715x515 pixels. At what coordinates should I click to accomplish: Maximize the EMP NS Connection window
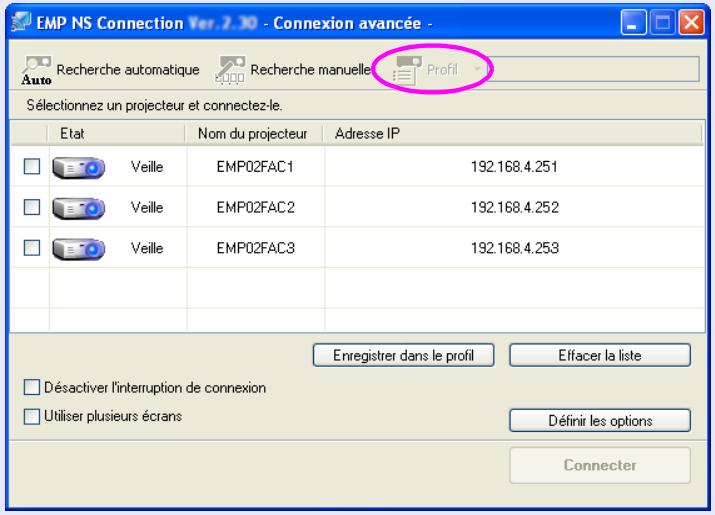662,22
